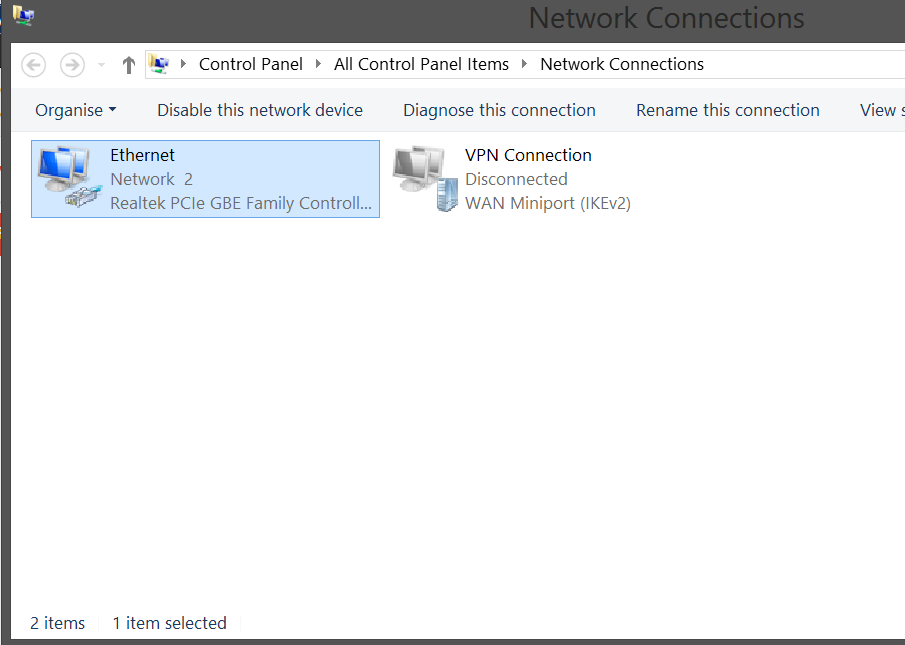Go back using the Back arrow button
This screenshot has height=645, width=905.
point(34,65)
